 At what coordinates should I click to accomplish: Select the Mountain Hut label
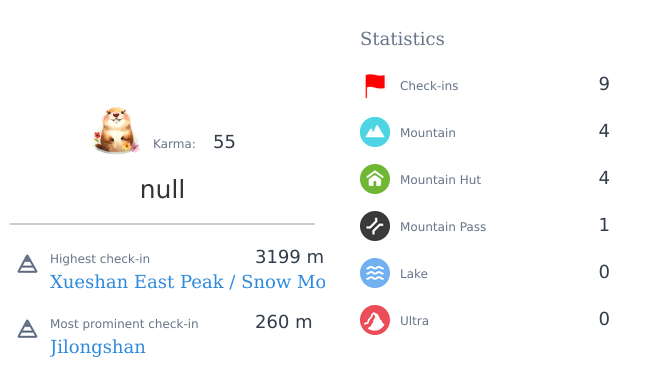coord(440,180)
